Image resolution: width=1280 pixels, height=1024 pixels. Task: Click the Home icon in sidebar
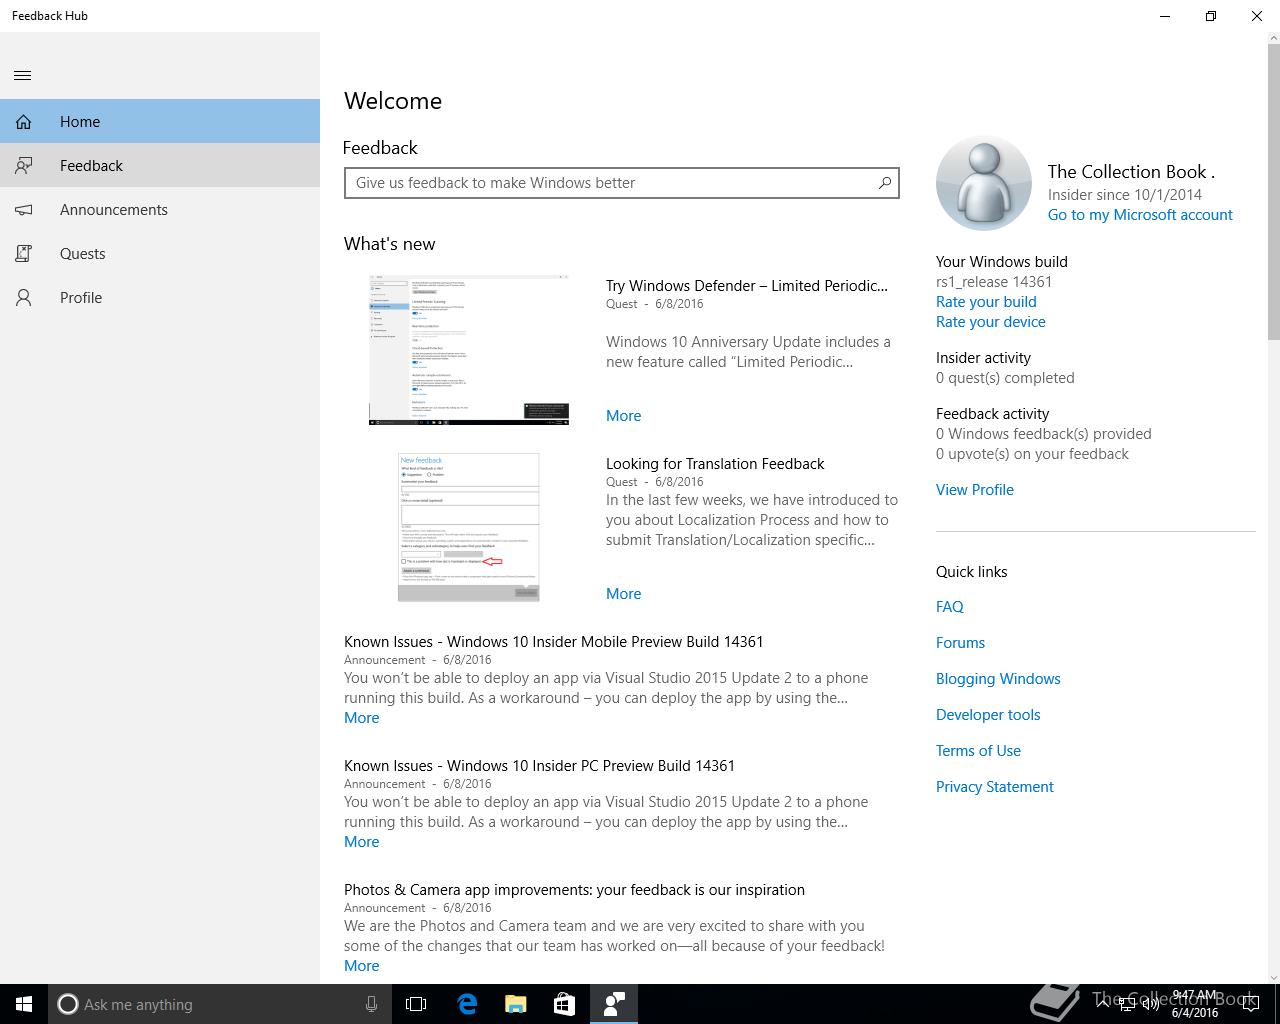tap(23, 122)
